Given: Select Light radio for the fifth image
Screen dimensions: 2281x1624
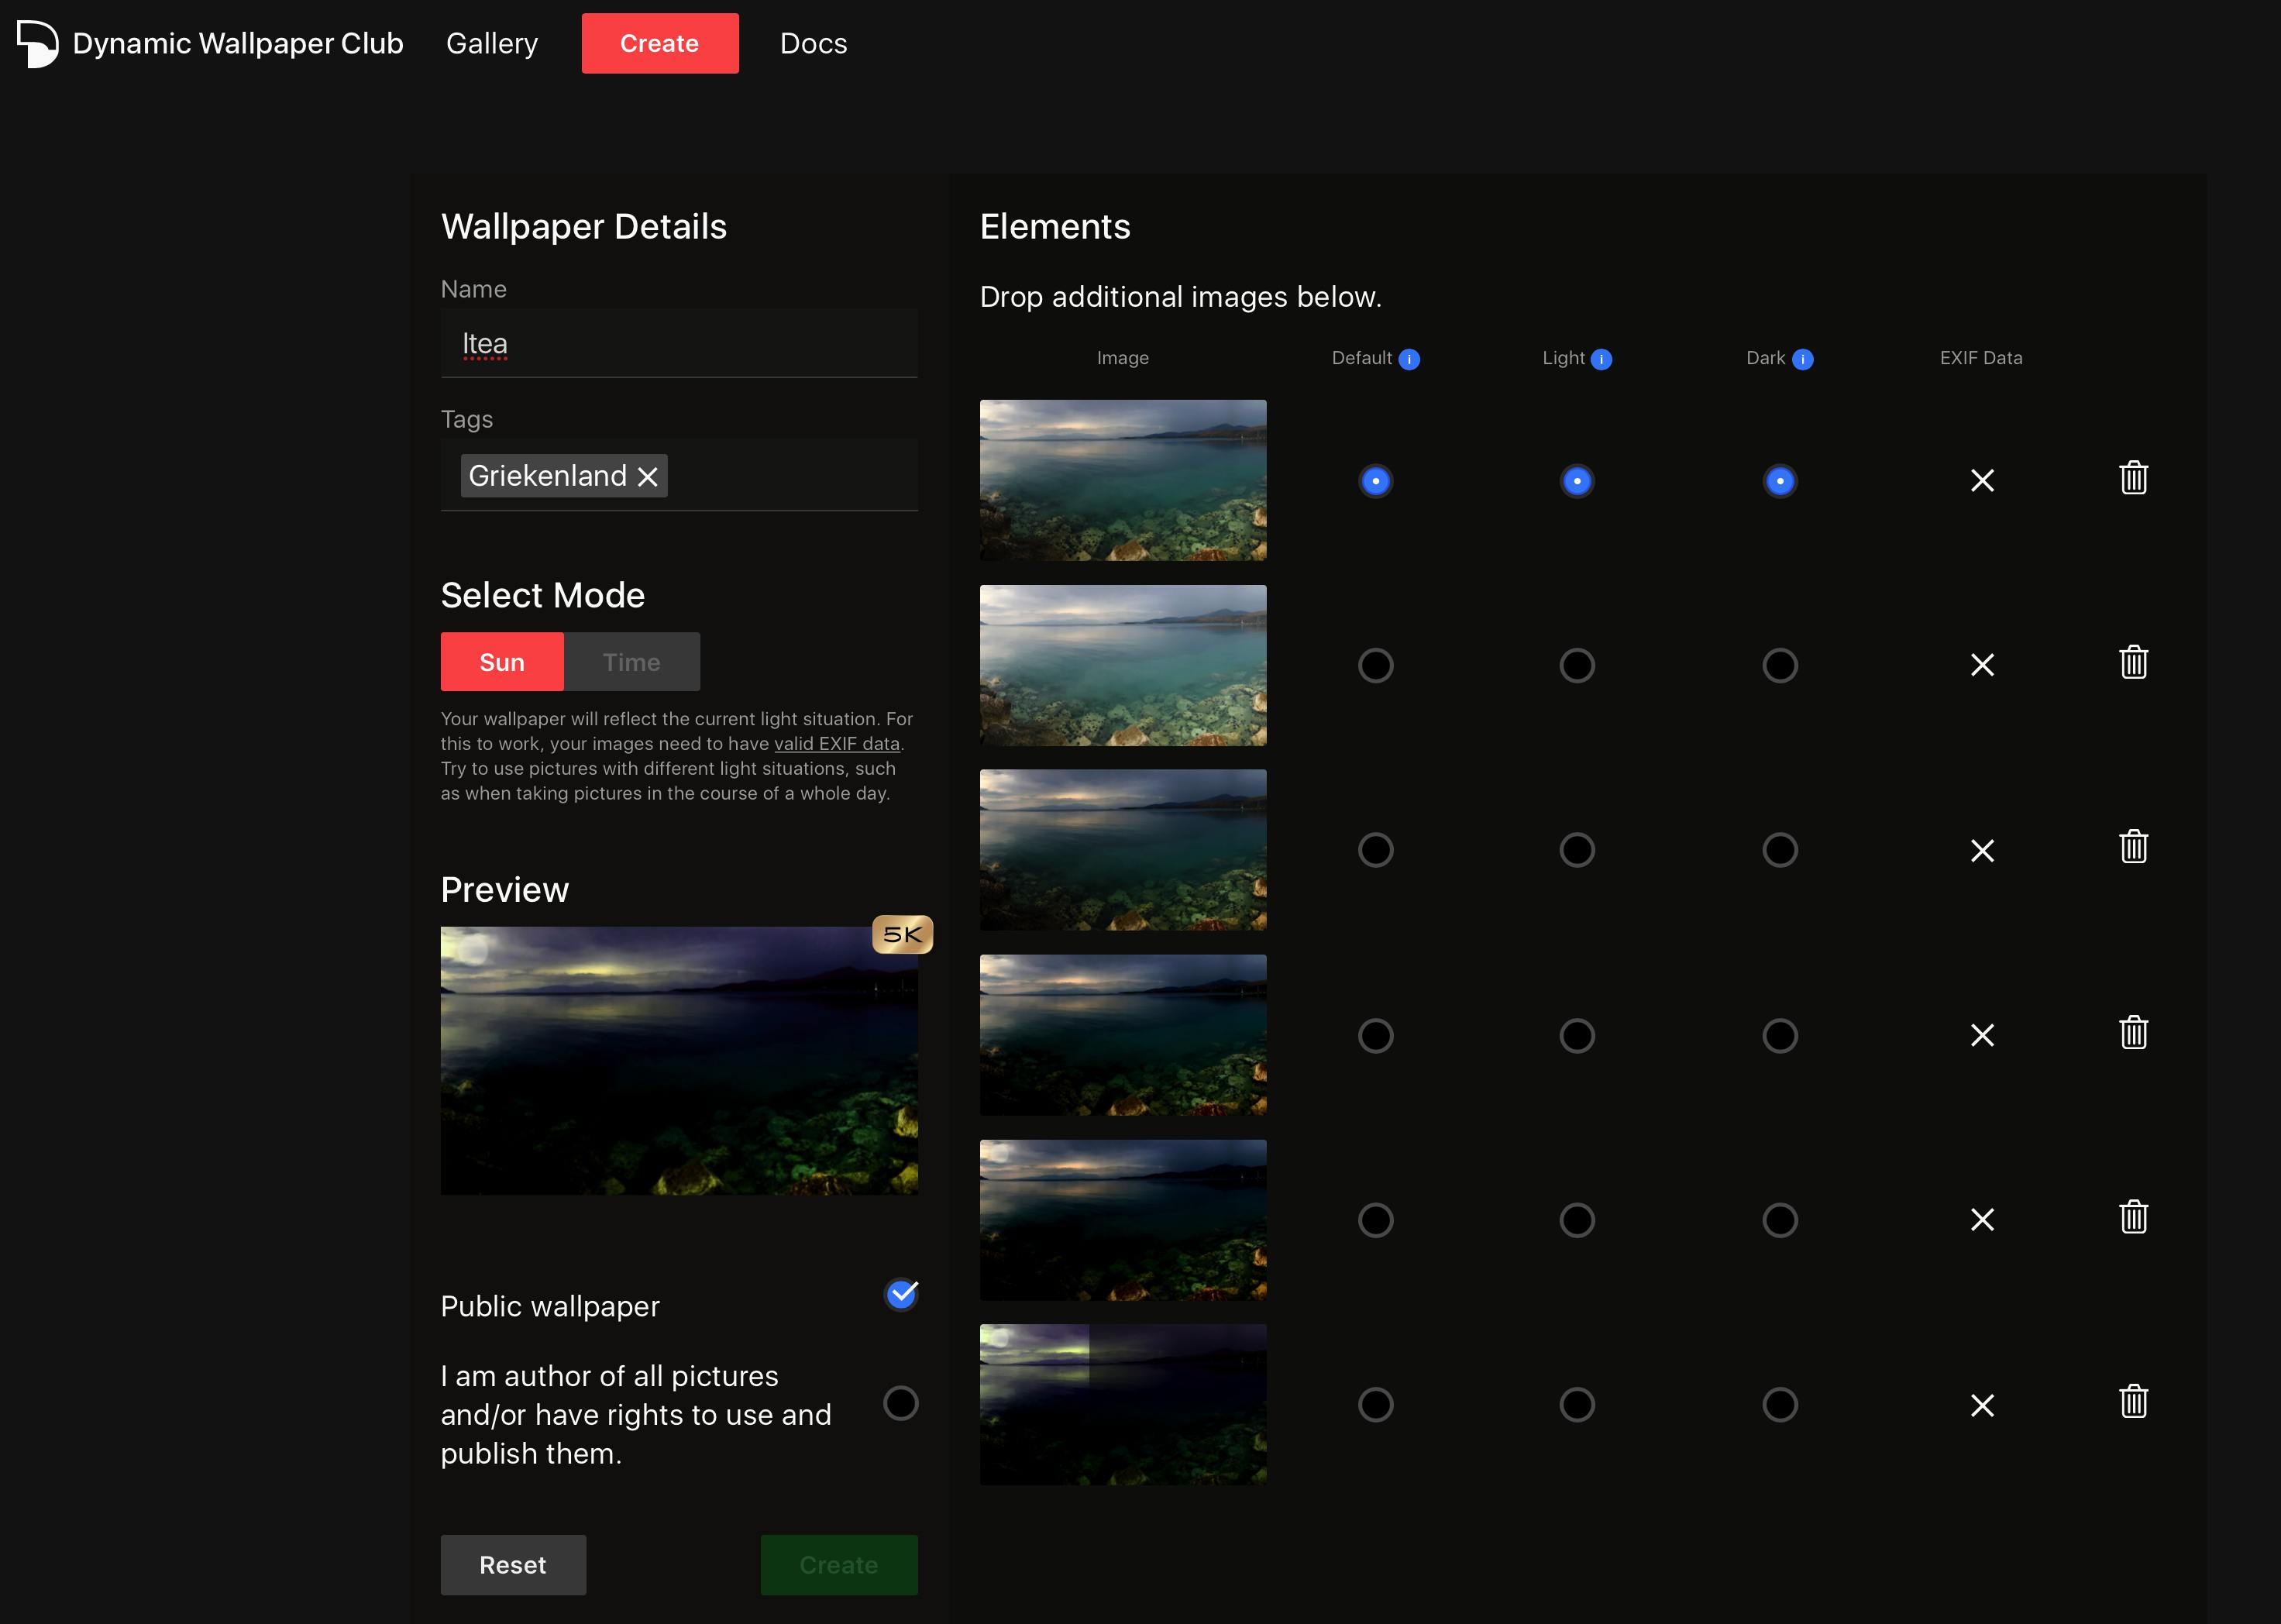Looking at the screenshot, I should pos(1577,1220).
